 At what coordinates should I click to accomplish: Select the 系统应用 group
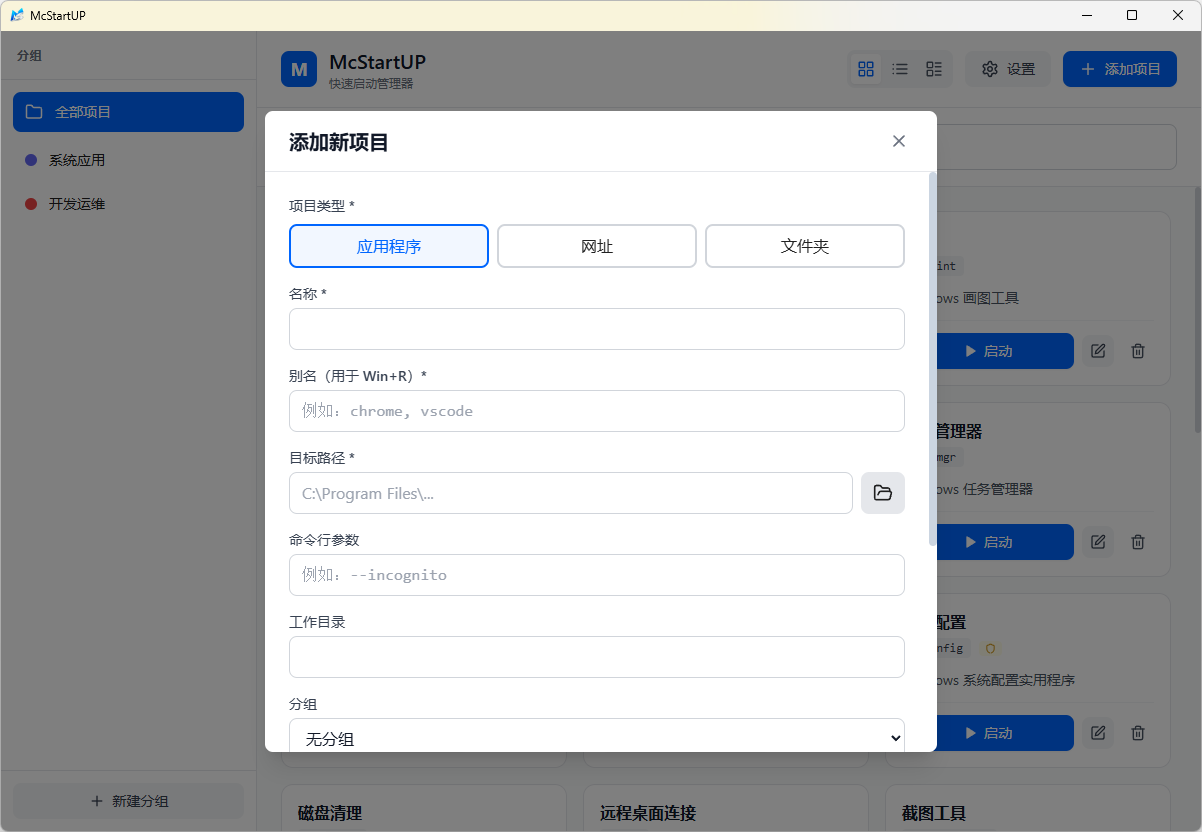coord(128,160)
